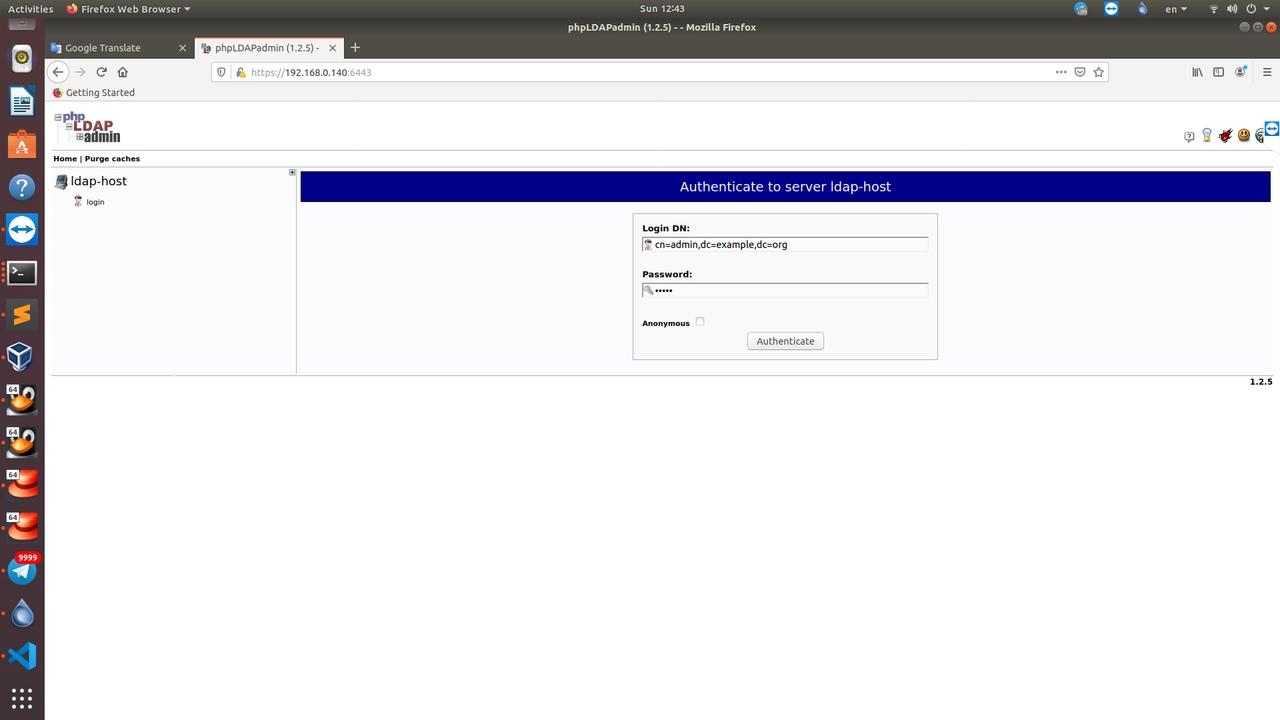The height and width of the screenshot is (720, 1280).
Task: Click the TeamViewer tray icon in top bar
Action: click(x=1111, y=9)
